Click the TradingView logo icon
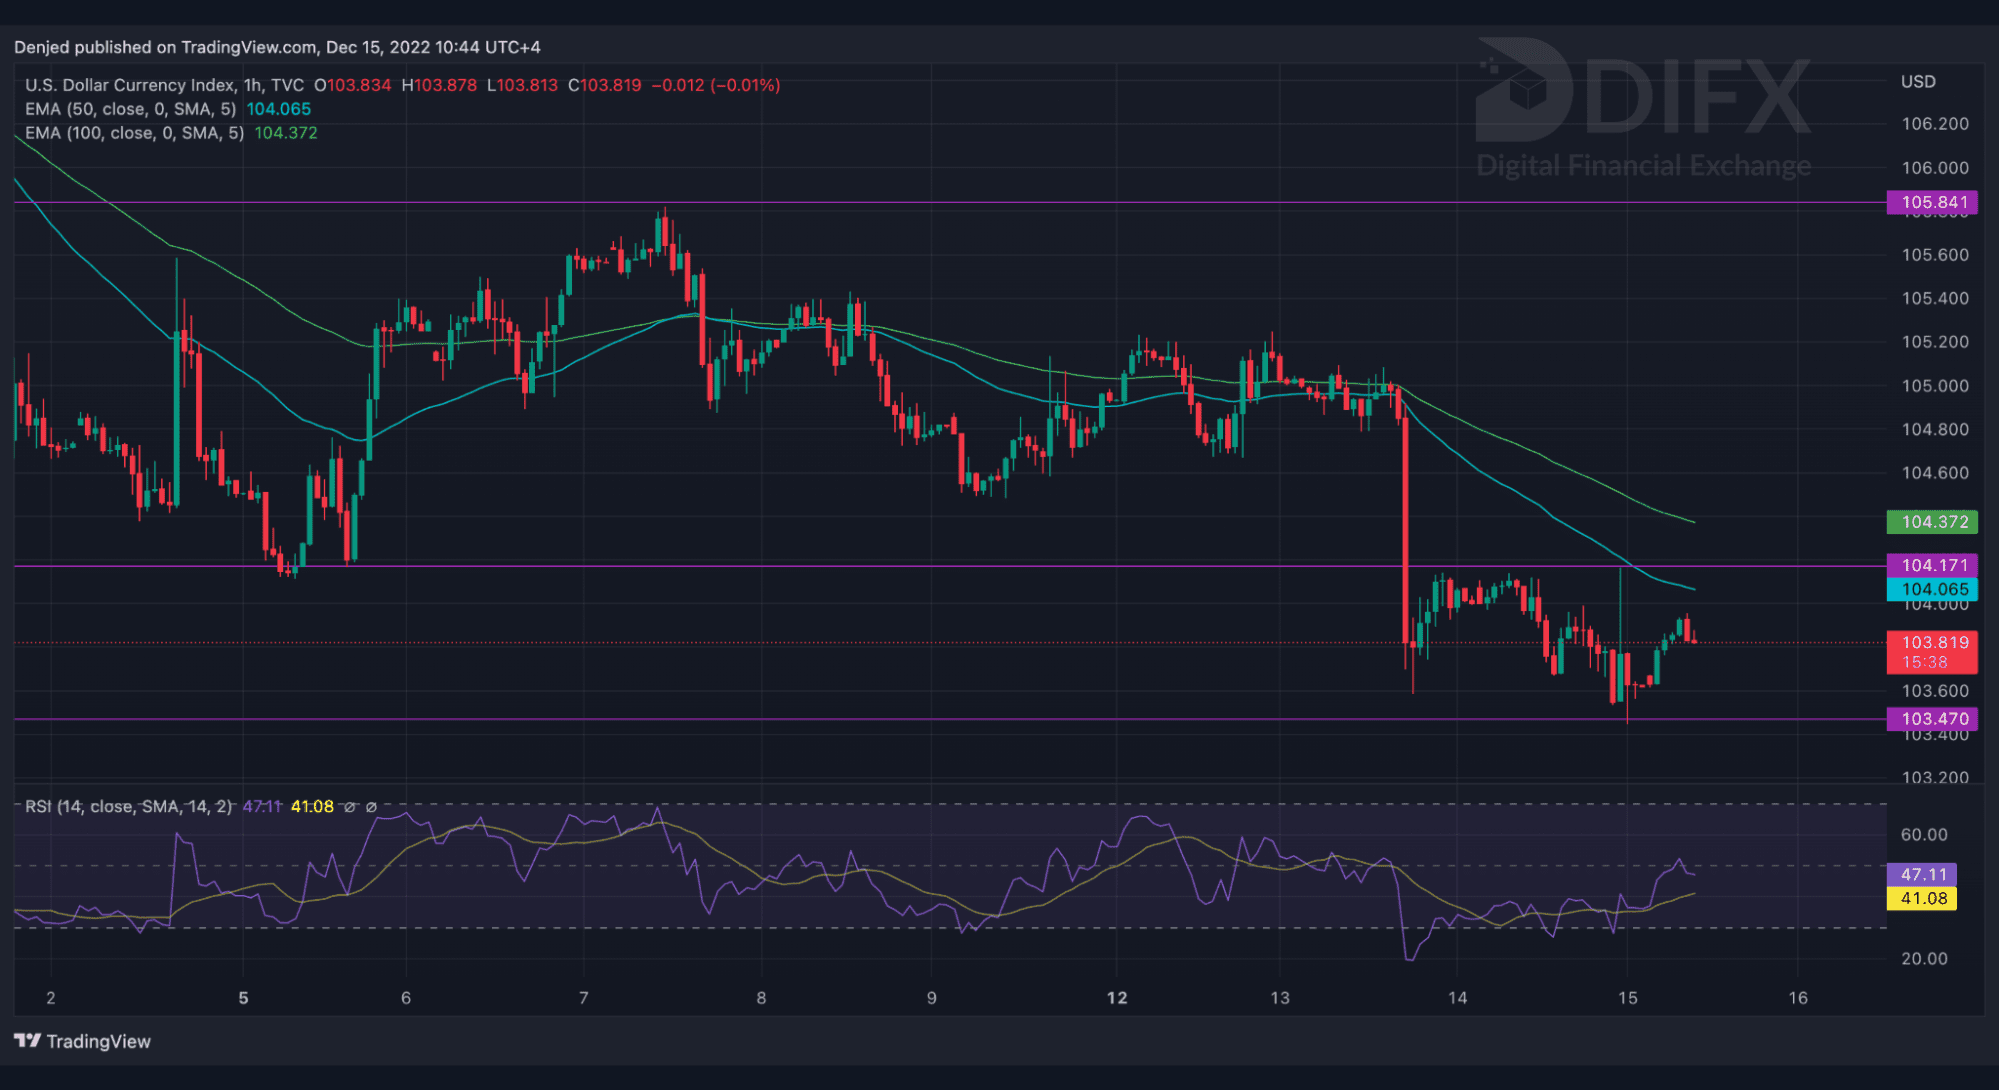The width and height of the screenshot is (1999, 1091). click(27, 1041)
